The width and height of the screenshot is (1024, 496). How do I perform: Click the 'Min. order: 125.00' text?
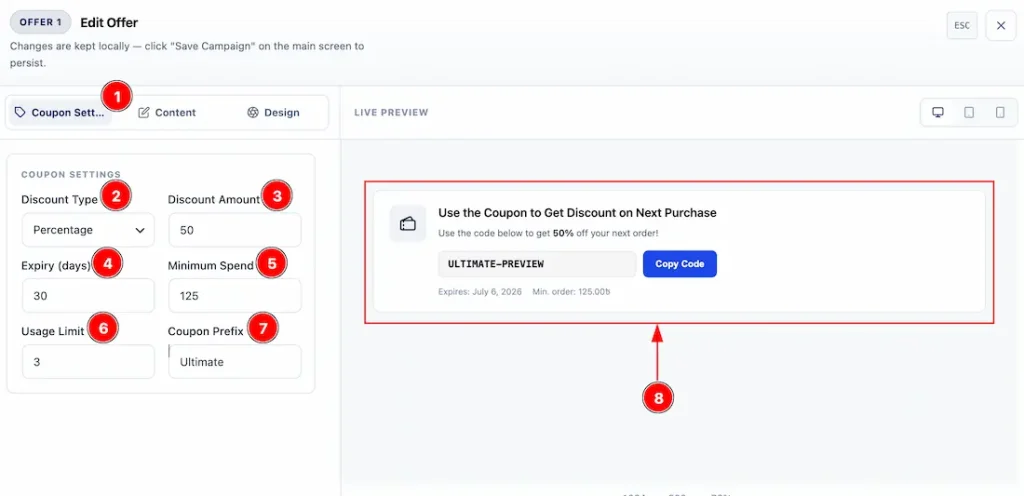(571, 292)
